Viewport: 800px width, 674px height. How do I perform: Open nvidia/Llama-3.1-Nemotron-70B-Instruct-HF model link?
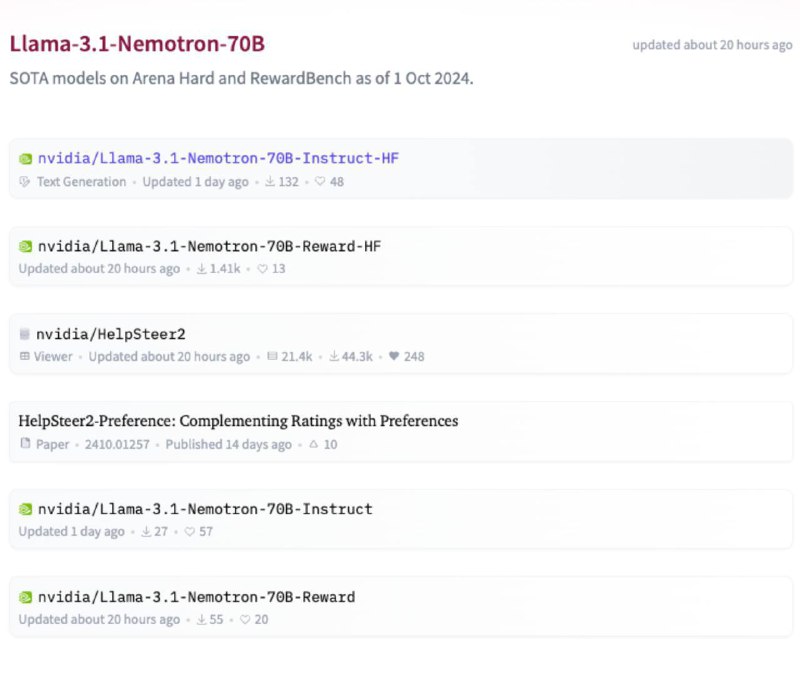(x=218, y=158)
